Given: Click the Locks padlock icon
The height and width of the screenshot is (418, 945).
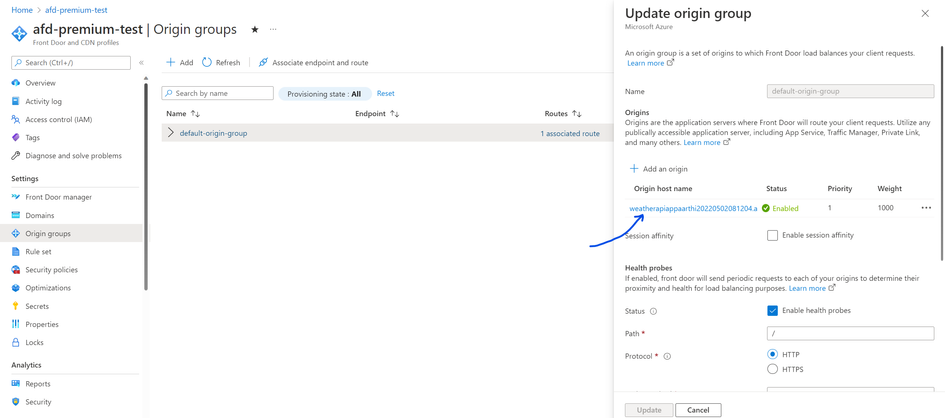Looking at the screenshot, I should click(16, 342).
